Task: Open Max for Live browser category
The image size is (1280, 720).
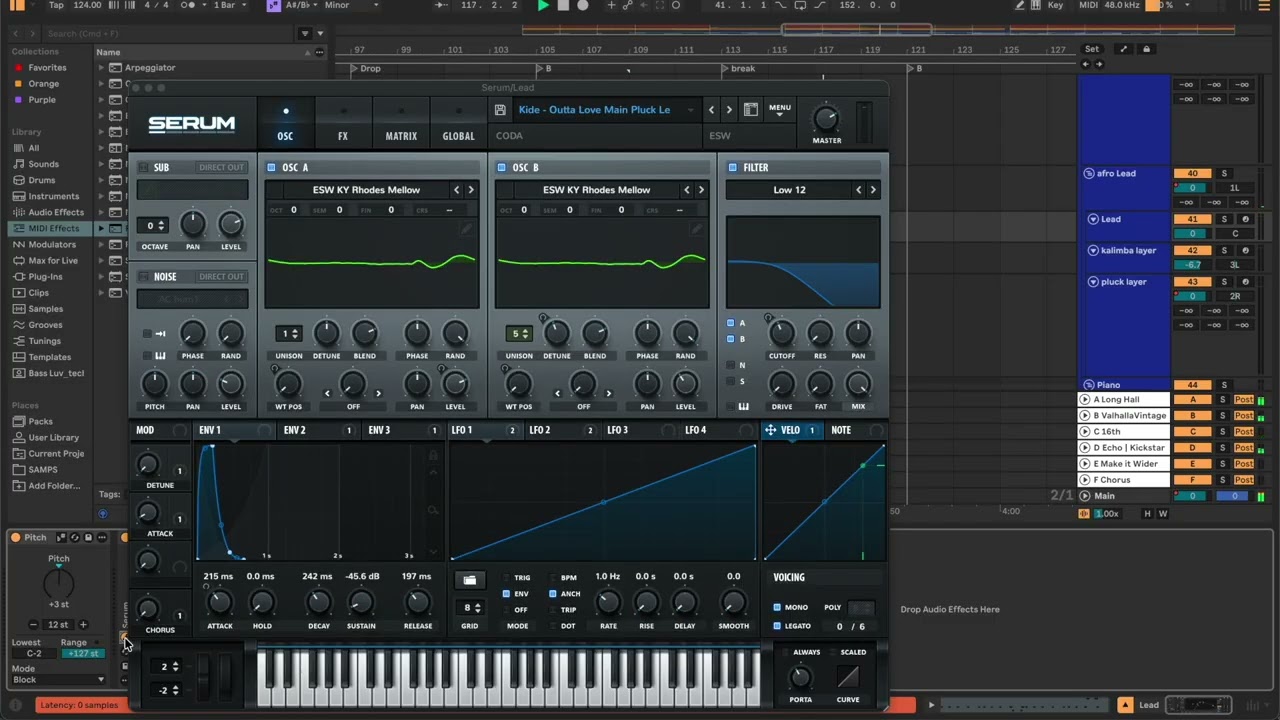Action: click(x=53, y=260)
